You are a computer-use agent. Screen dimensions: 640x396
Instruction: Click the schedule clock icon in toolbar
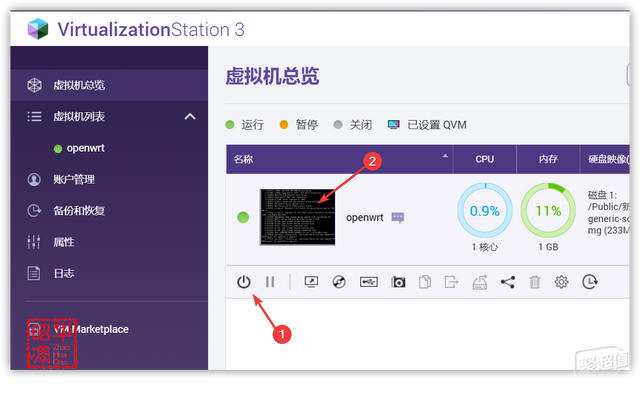coord(590,282)
